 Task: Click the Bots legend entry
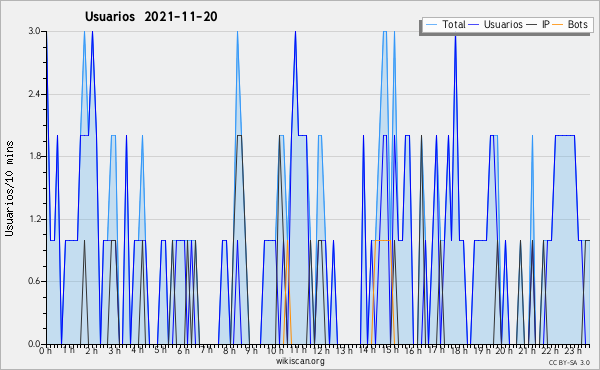[570, 24]
